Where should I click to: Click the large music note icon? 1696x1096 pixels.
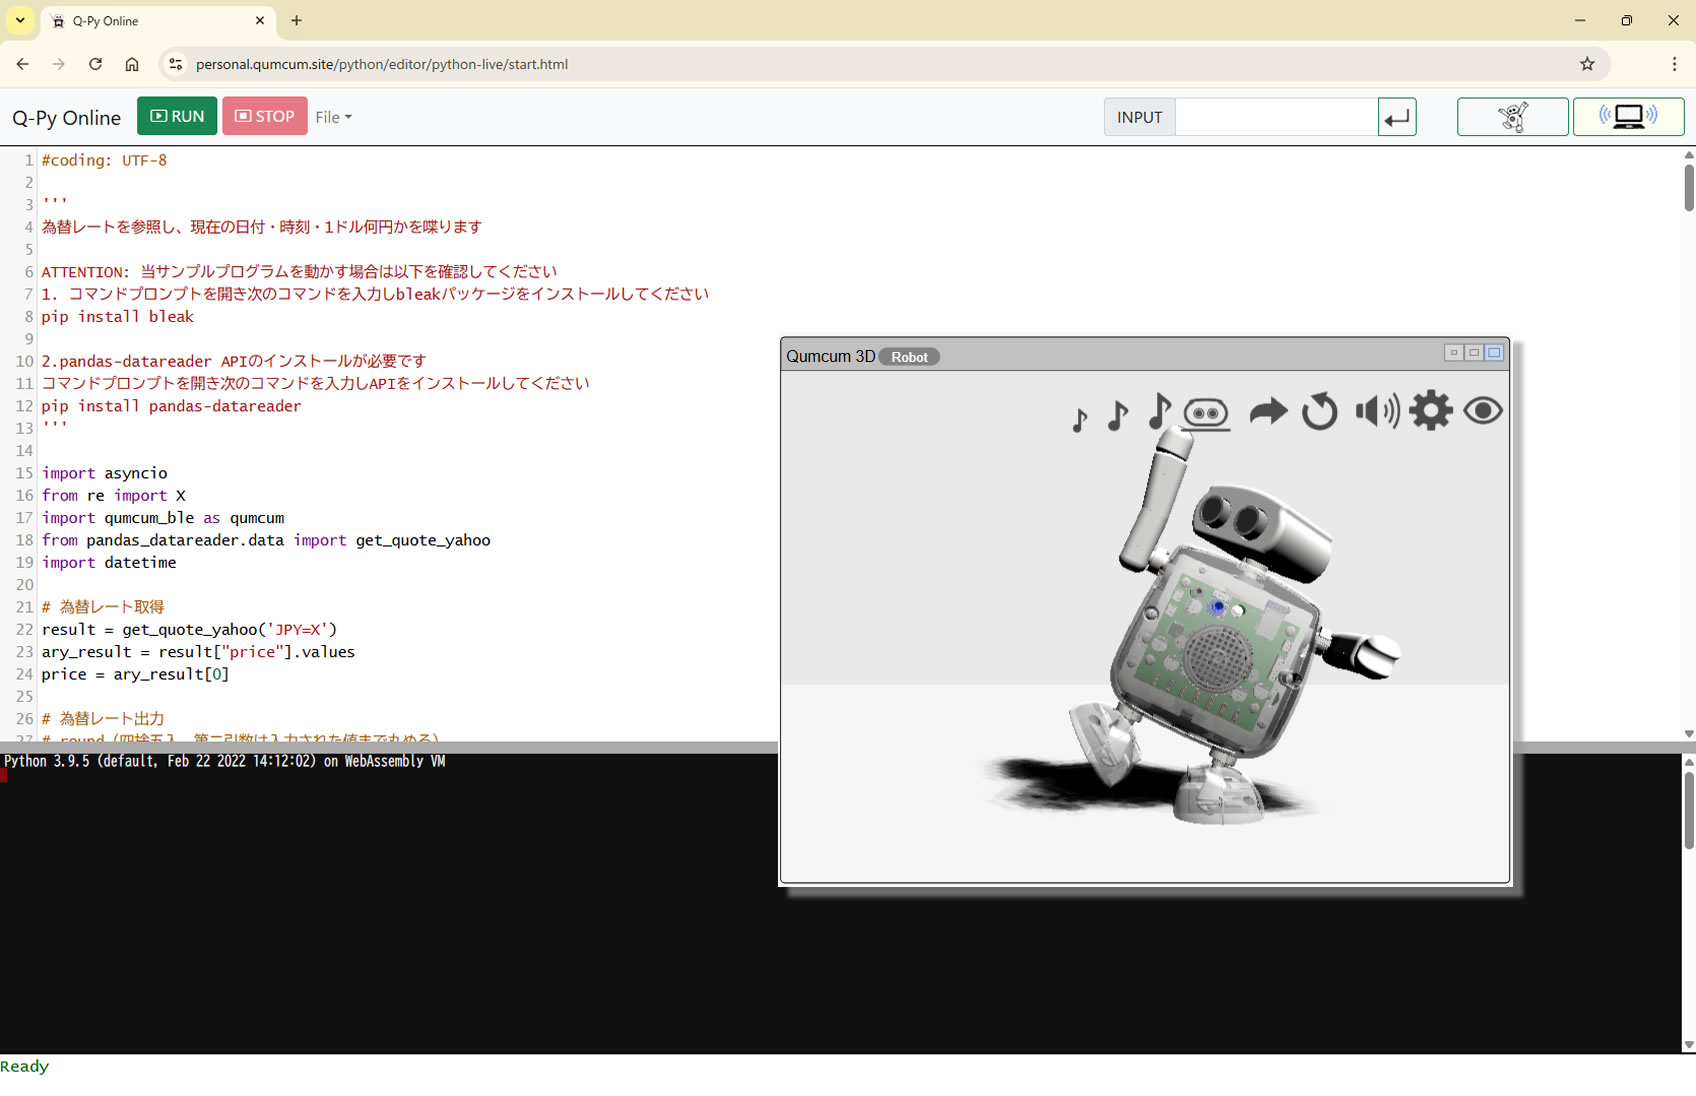(1158, 411)
